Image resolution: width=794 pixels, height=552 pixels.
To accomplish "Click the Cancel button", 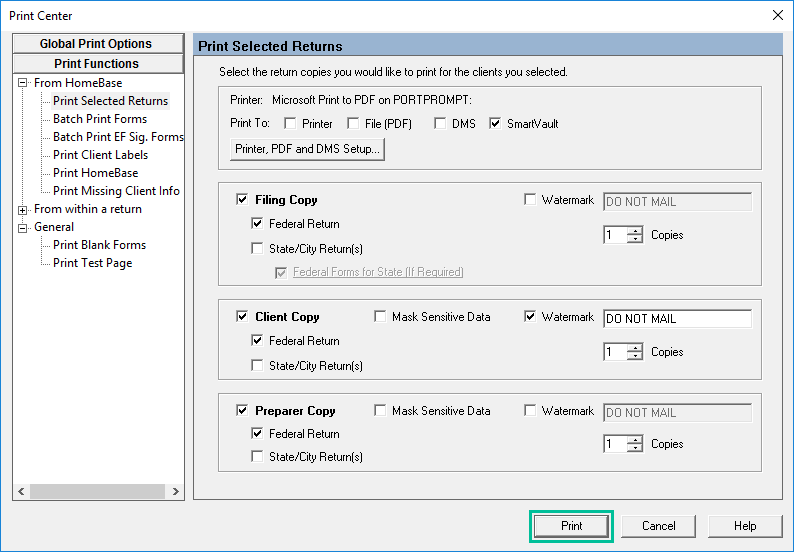I will click(x=658, y=526).
